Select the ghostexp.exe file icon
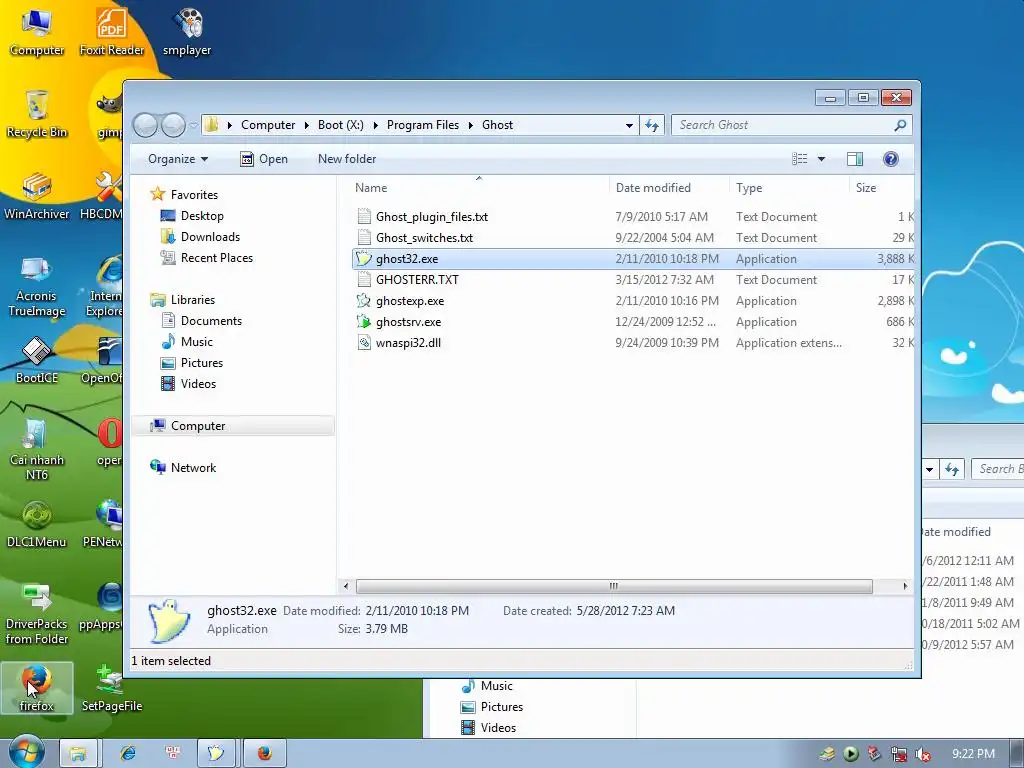The height and width of the screenshot is (768, 1024). 364,300
